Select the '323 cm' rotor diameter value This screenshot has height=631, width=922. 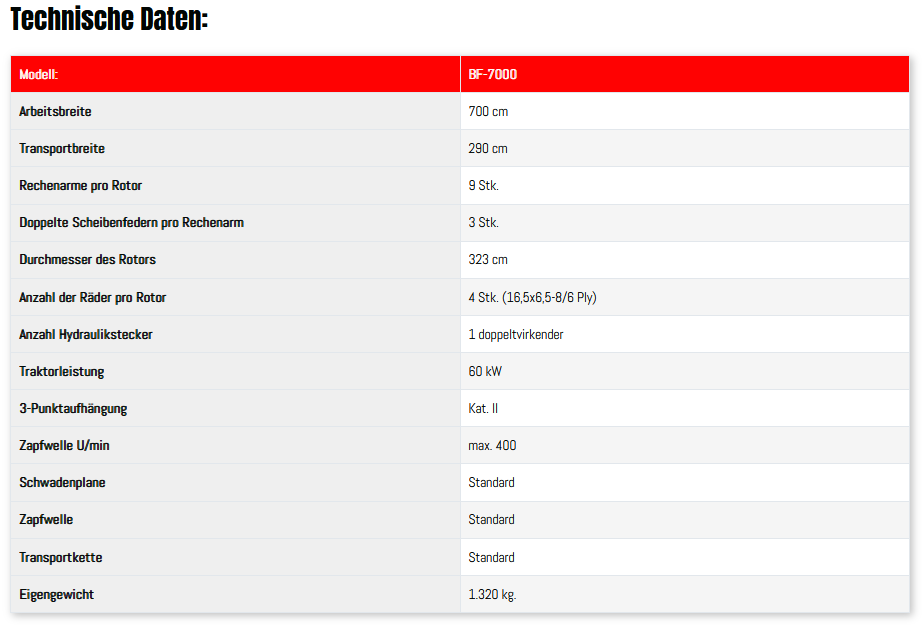point(488,259)
